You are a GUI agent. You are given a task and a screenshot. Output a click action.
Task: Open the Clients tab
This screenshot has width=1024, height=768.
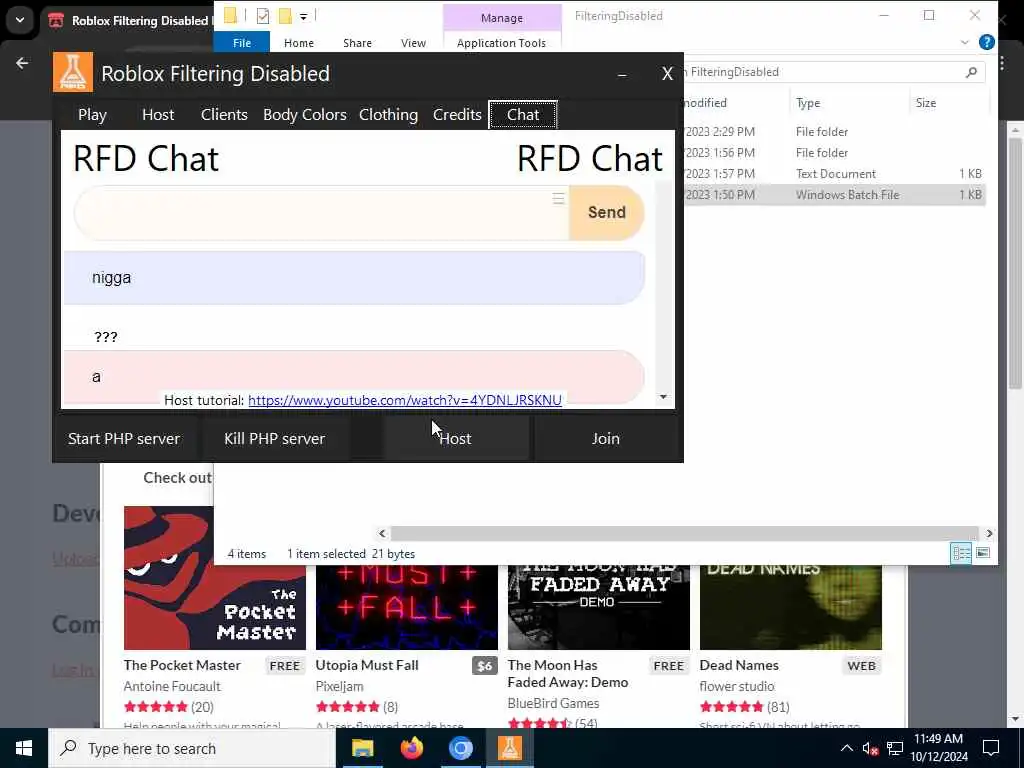pos(224,115)
